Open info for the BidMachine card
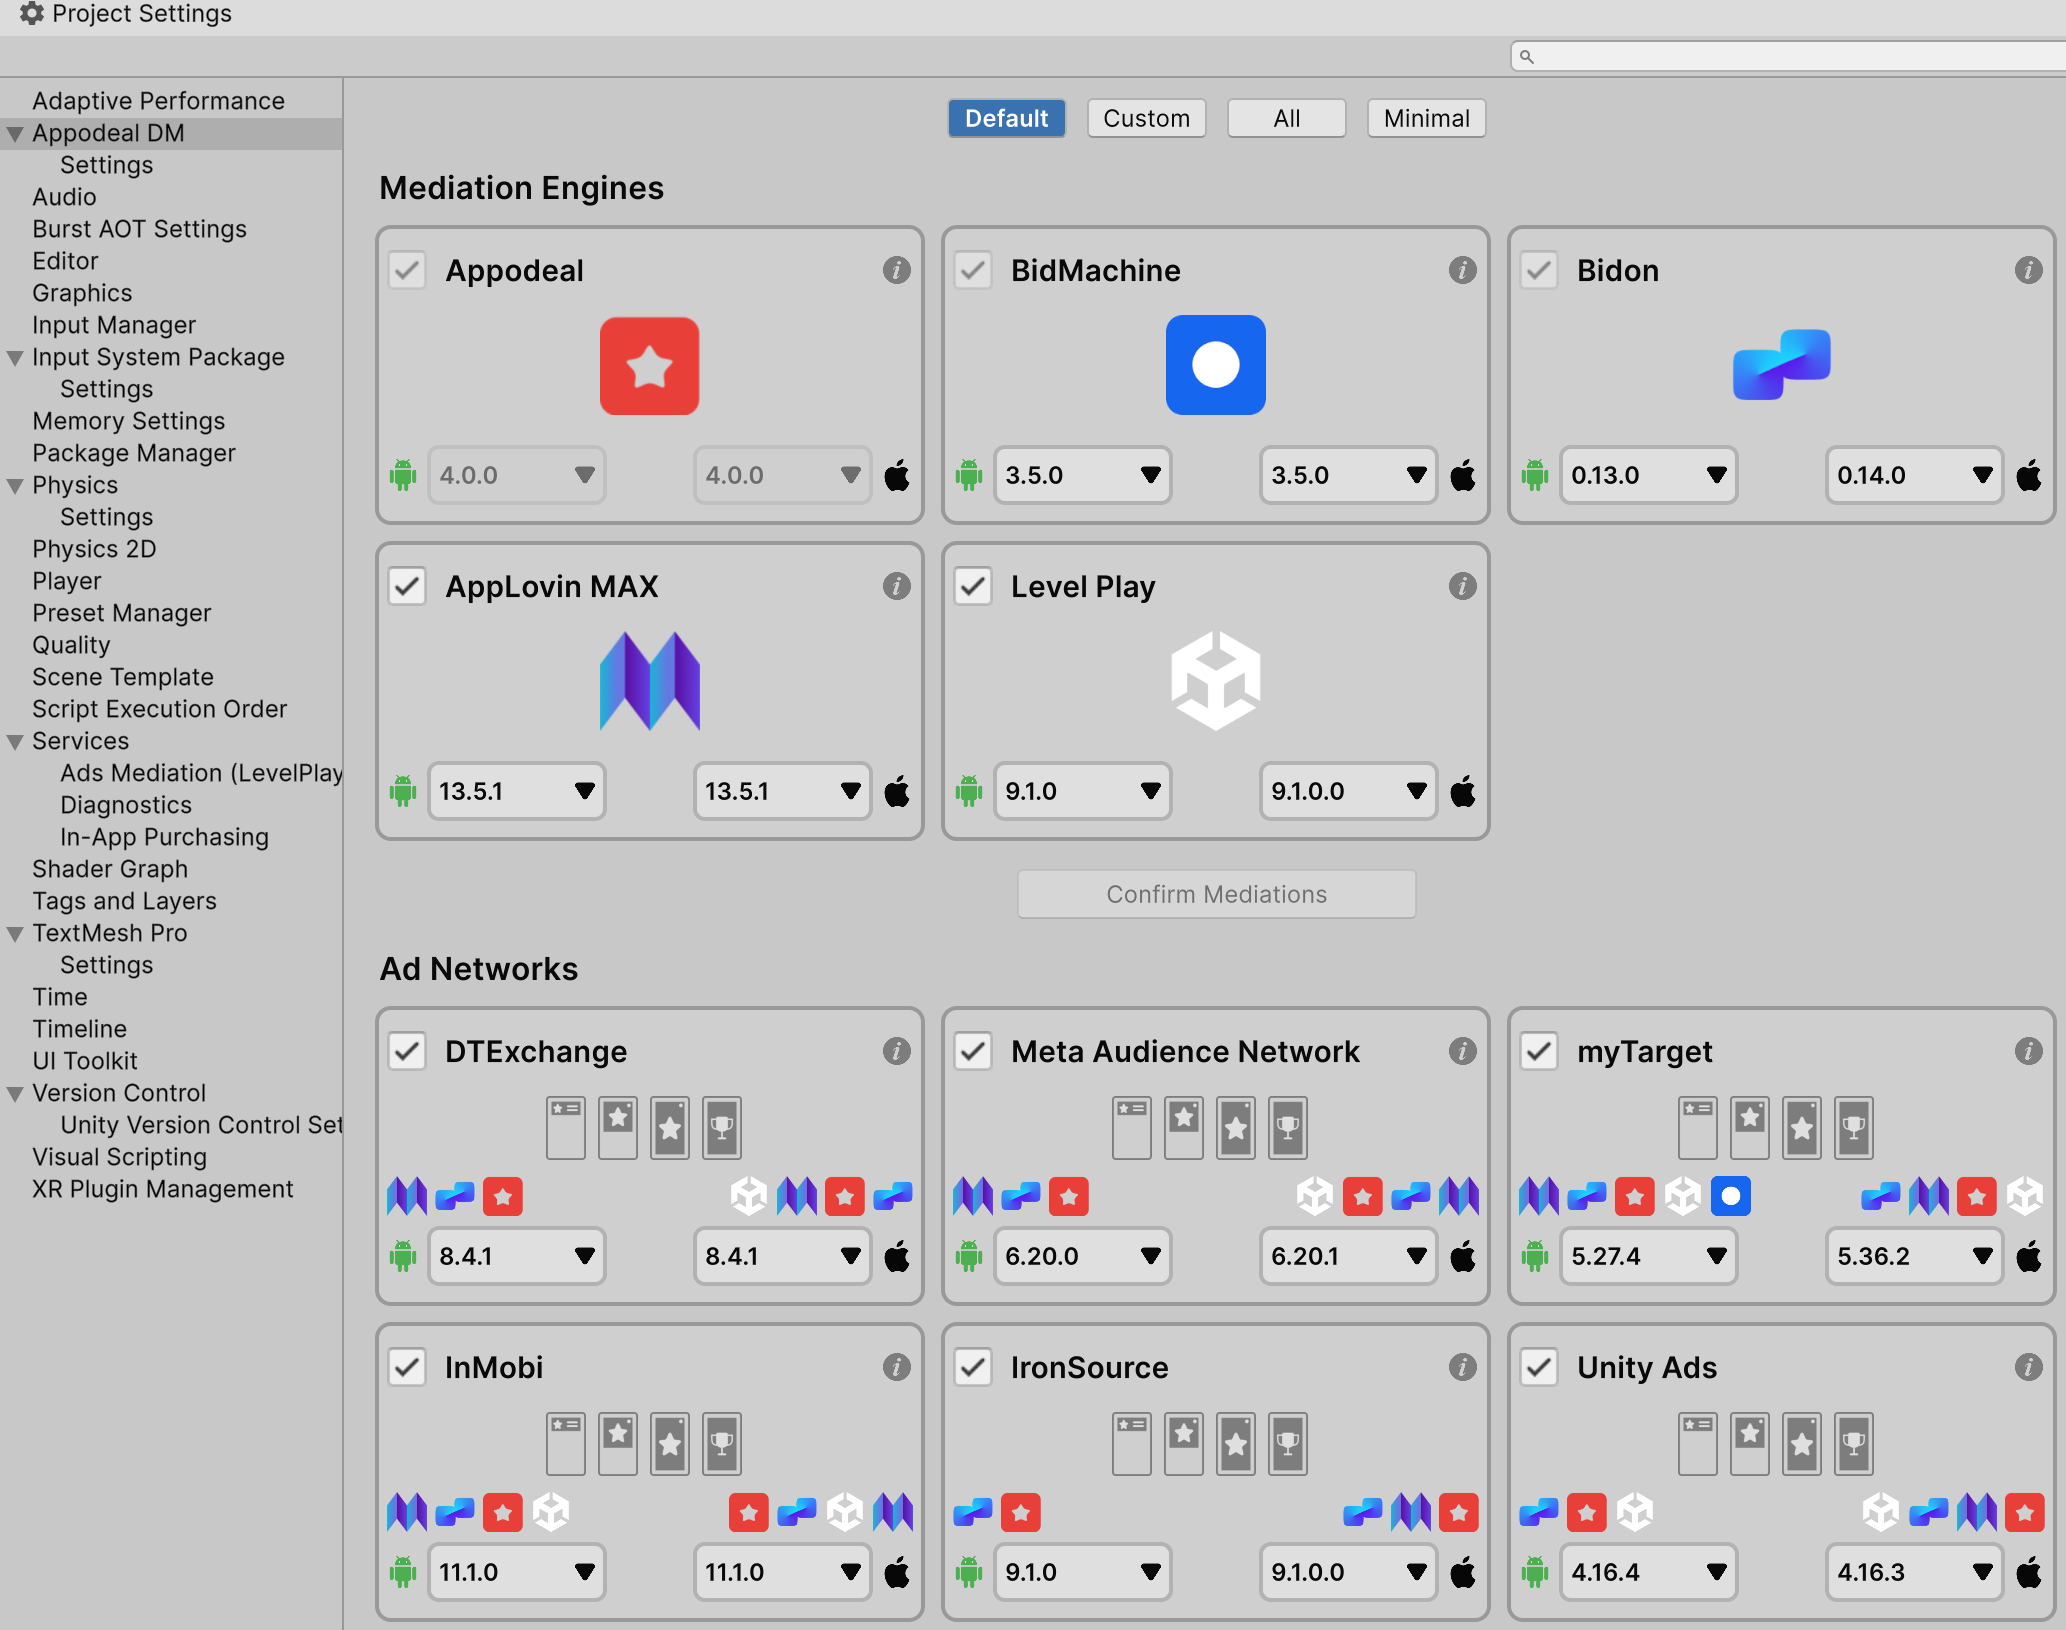This screenshot has width=2066, height=1630. [x=1462, y=270]
